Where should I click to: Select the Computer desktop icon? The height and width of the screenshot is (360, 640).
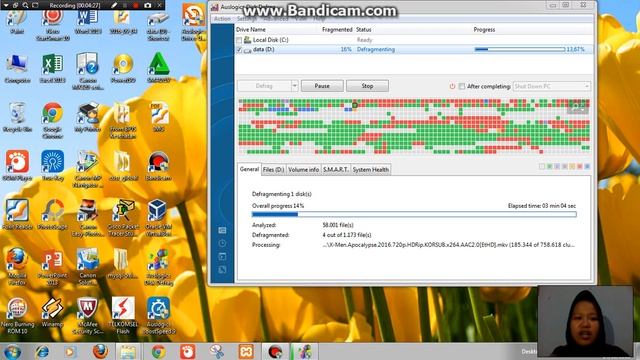[17, 68]
